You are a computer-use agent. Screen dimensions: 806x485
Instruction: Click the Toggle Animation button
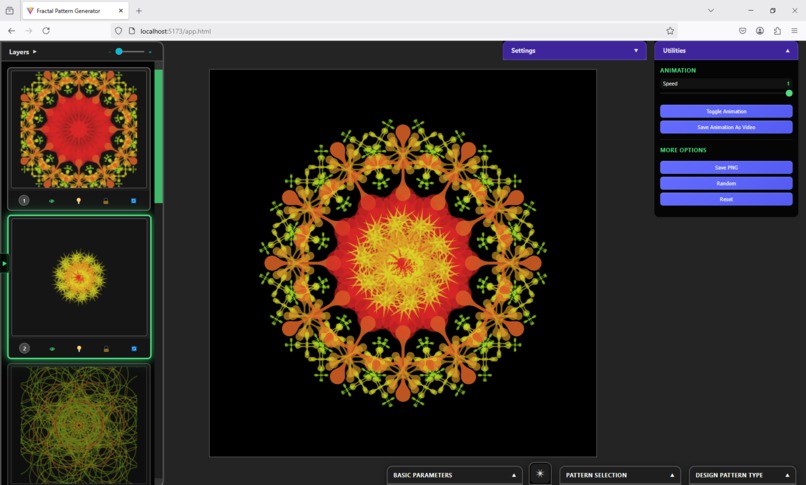click(x=726, y=111)
